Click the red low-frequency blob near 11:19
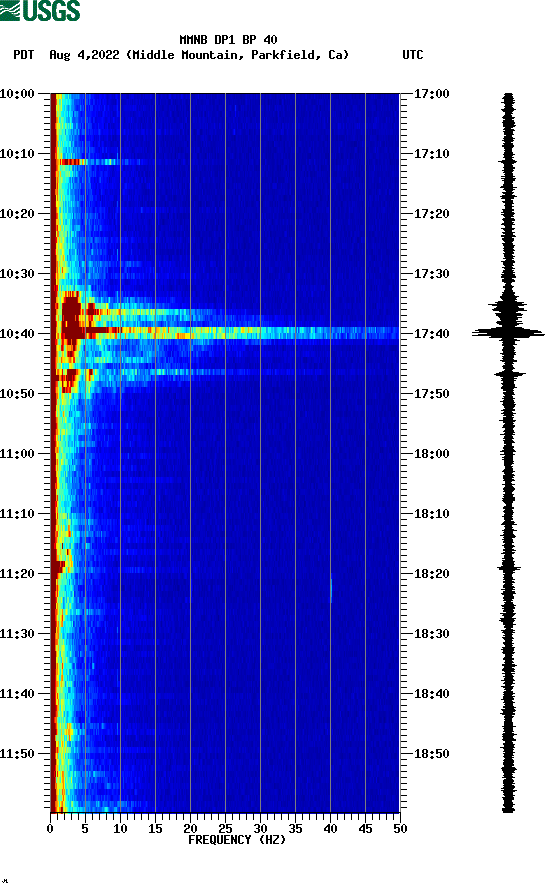552x892 pixels. pos(59,566)
